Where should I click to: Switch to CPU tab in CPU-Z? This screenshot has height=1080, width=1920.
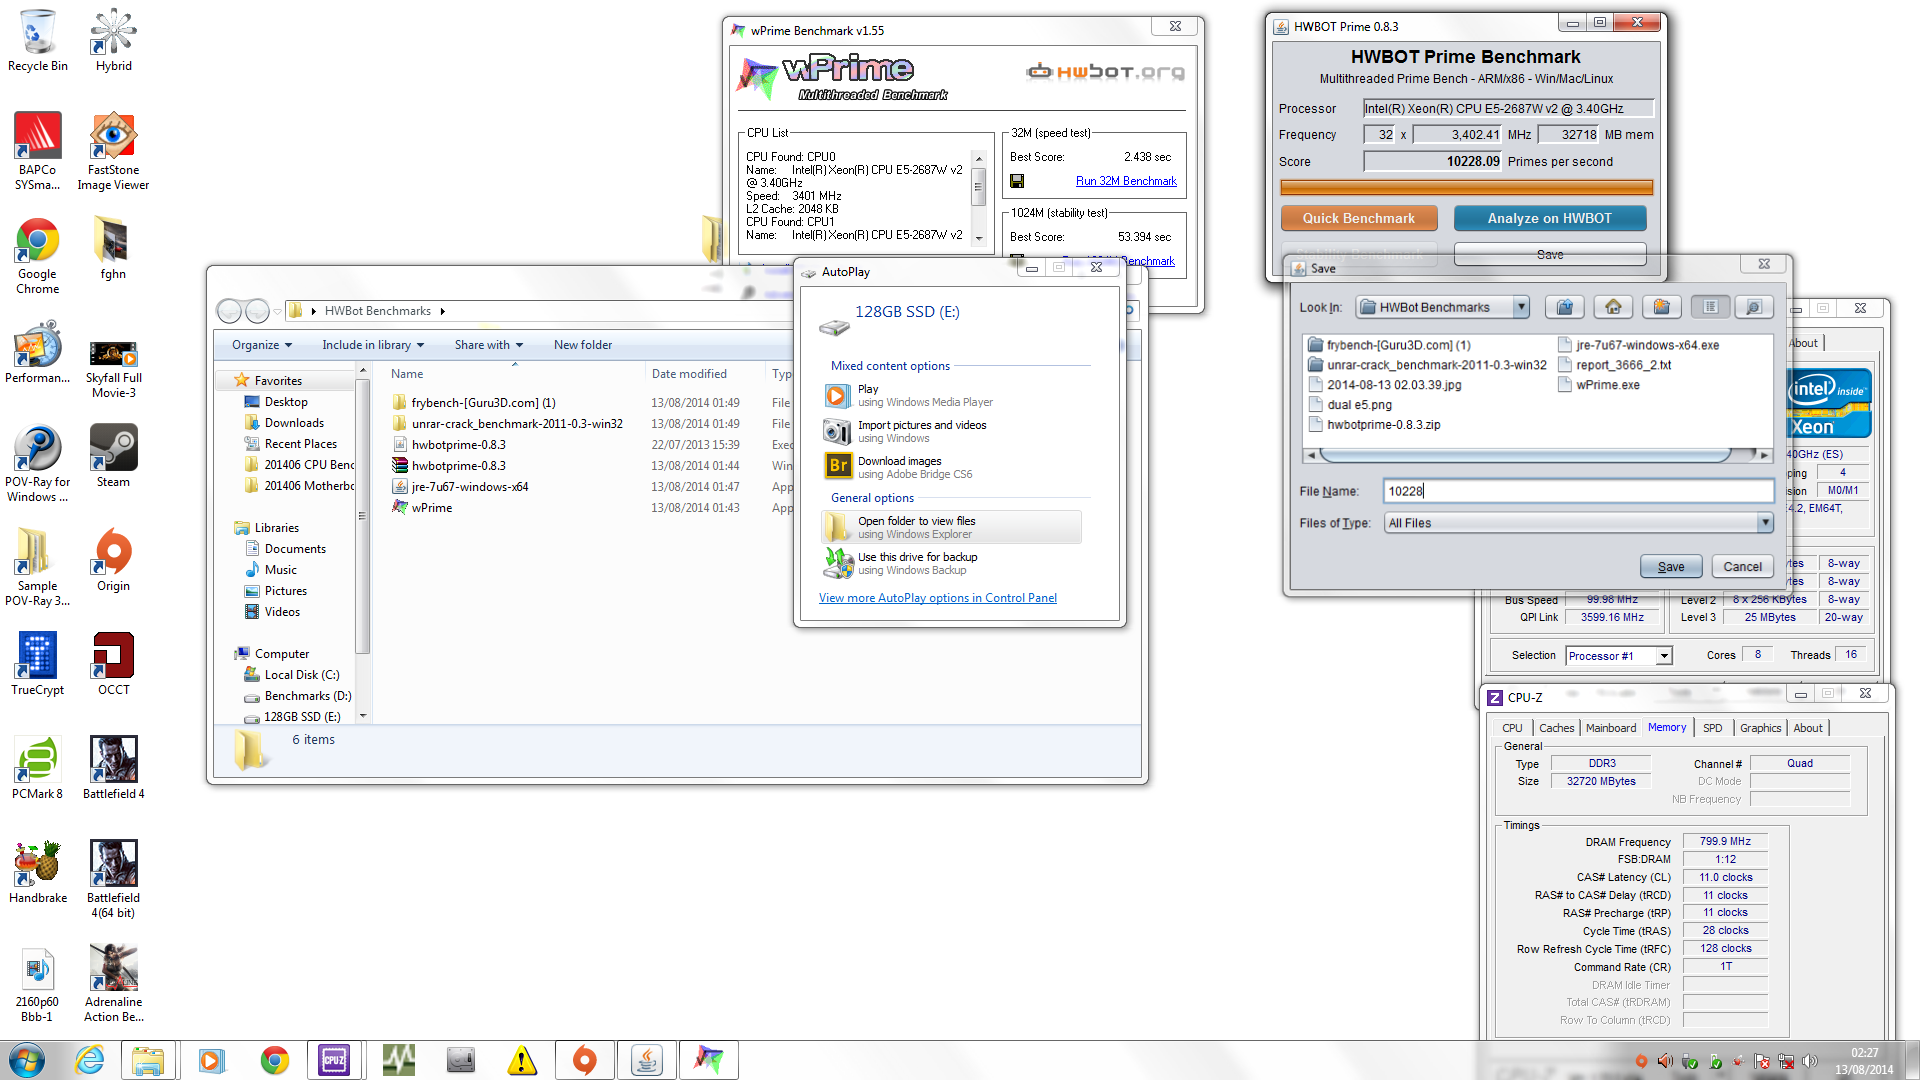point(1512,728)
